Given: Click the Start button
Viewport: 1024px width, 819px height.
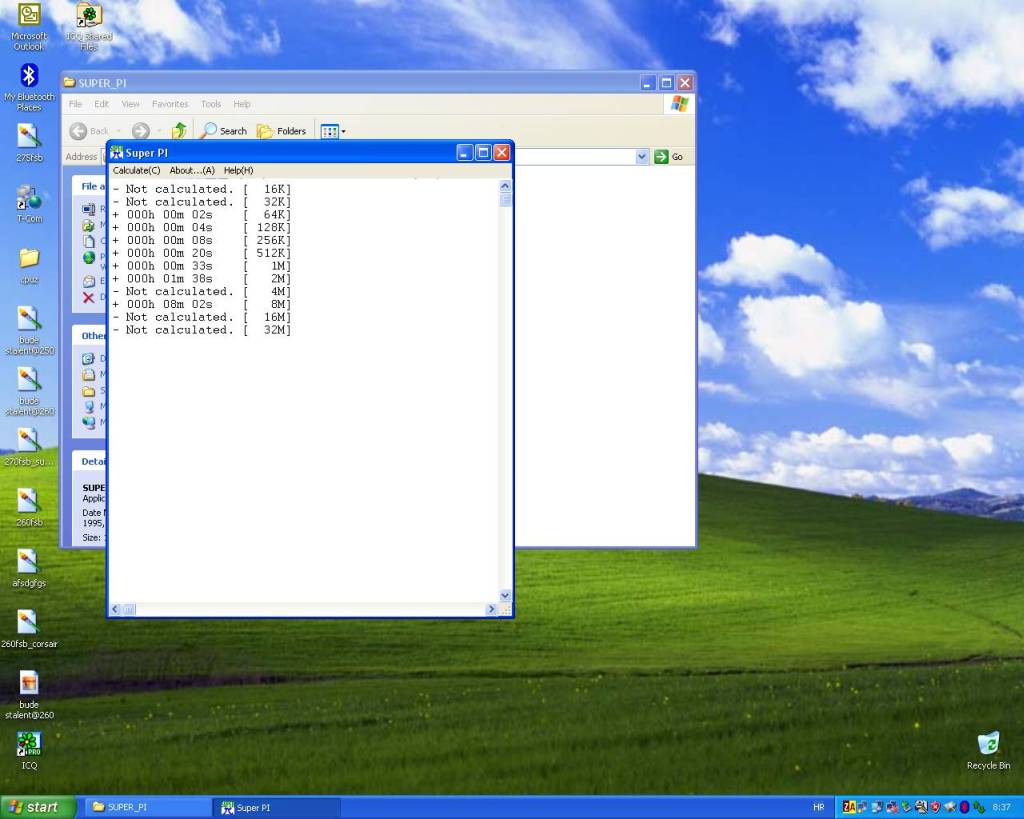Looking at the screenshot, I should (x=38, y=807).
